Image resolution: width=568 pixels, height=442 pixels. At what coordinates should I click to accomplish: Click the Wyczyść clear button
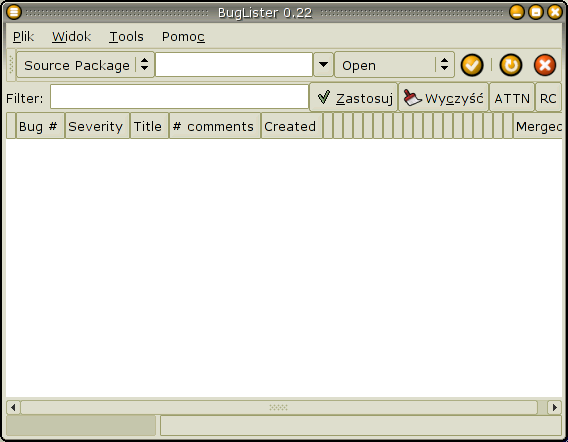coord(443,98)
